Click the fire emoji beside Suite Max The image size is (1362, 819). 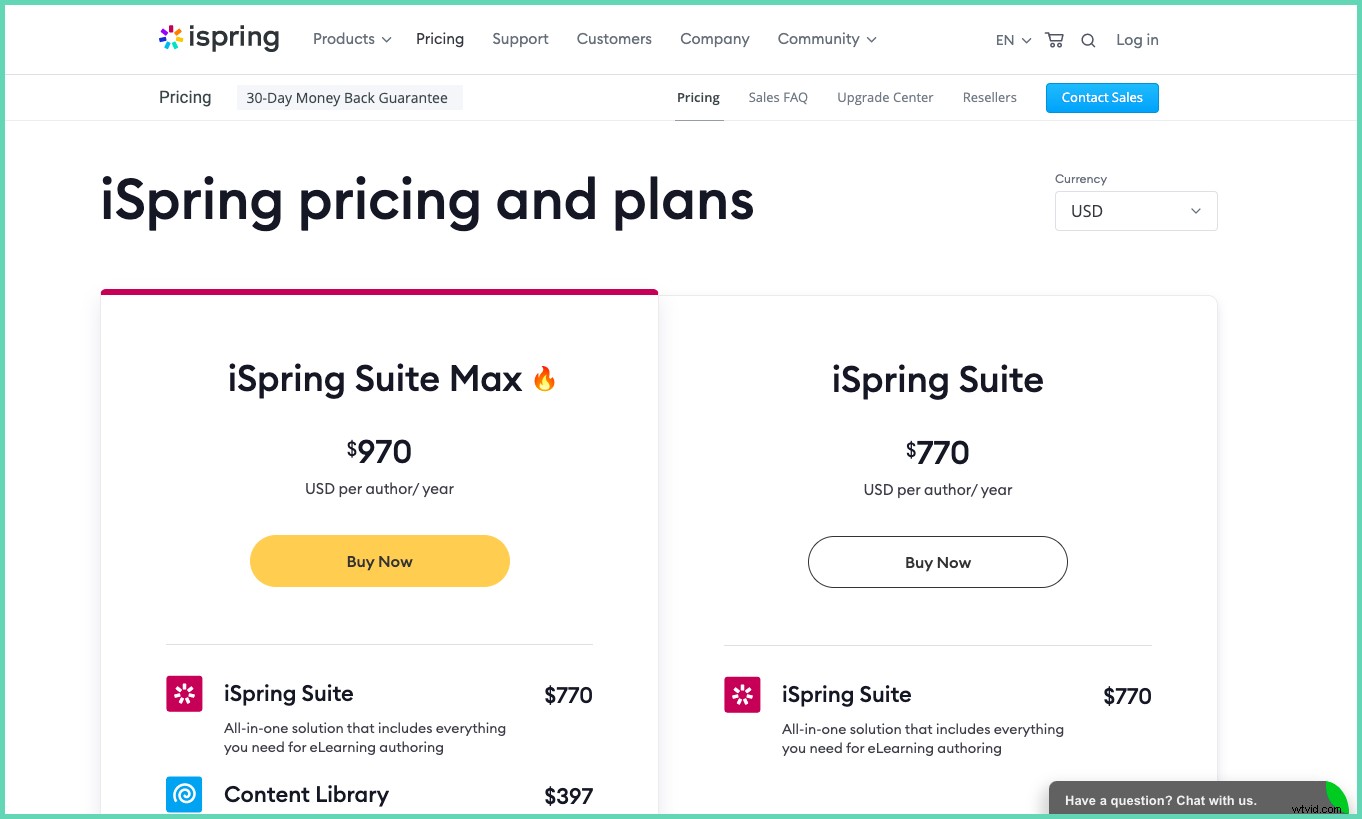point(544,379)
